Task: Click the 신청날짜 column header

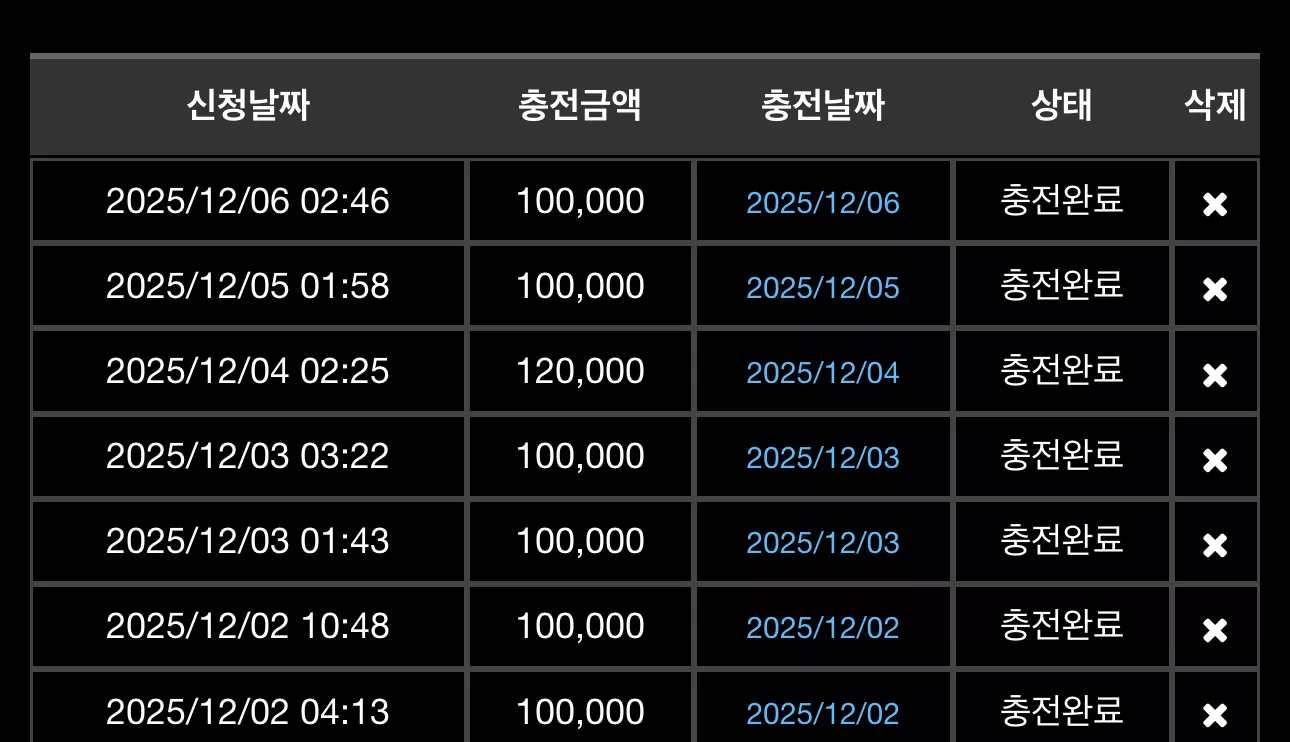Action: tap(248, 105)
